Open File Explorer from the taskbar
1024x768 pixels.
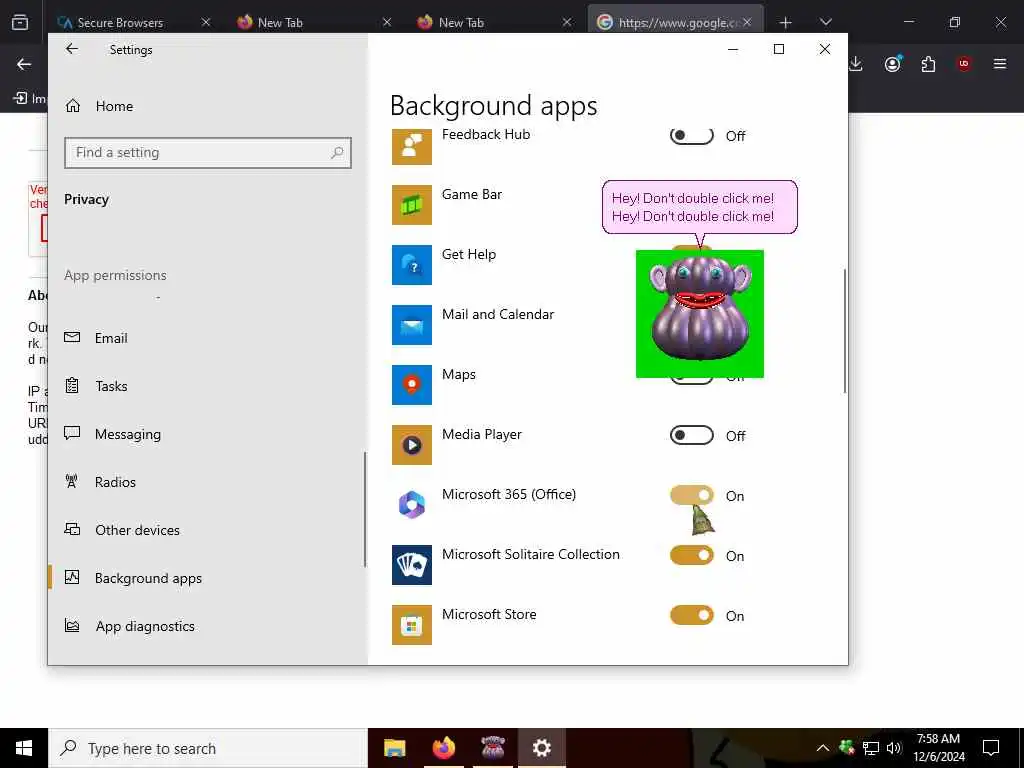tap(394, 748)
